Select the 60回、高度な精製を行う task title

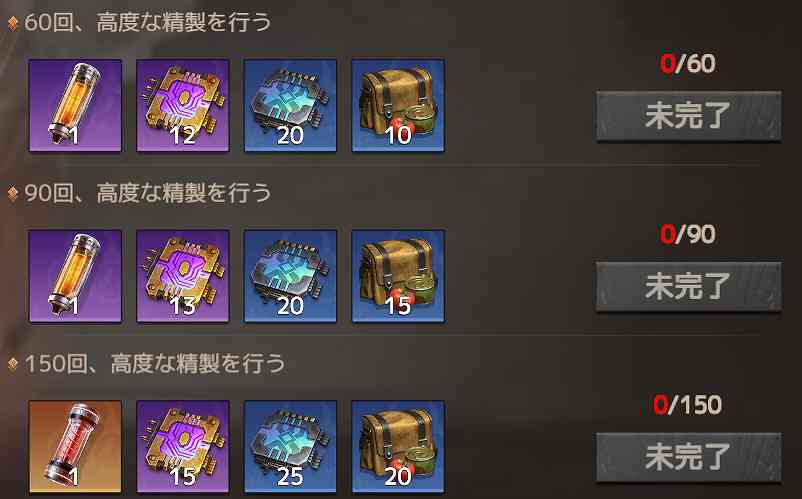(x=148, y=22)
